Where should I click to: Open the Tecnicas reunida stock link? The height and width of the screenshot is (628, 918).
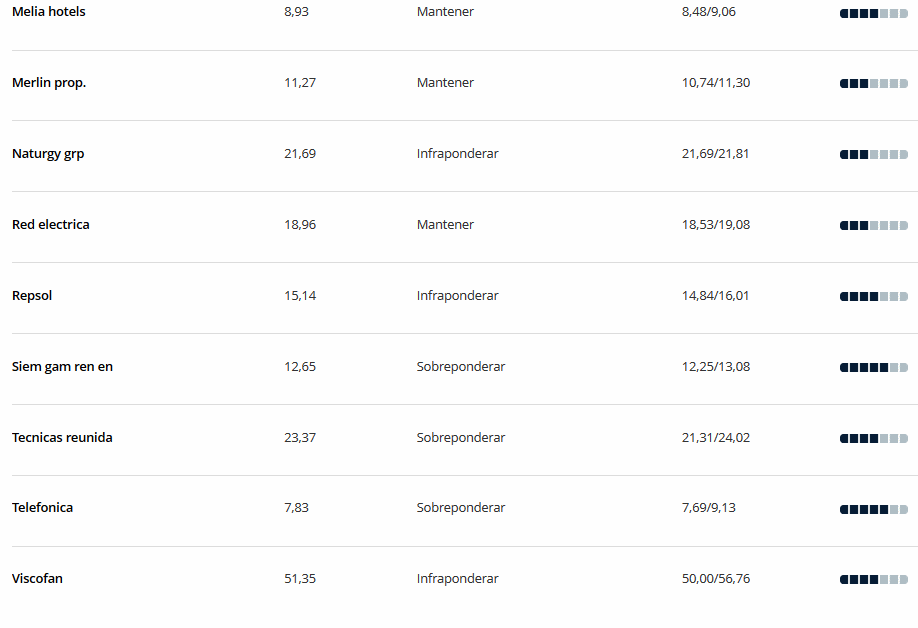coord(62,438)
